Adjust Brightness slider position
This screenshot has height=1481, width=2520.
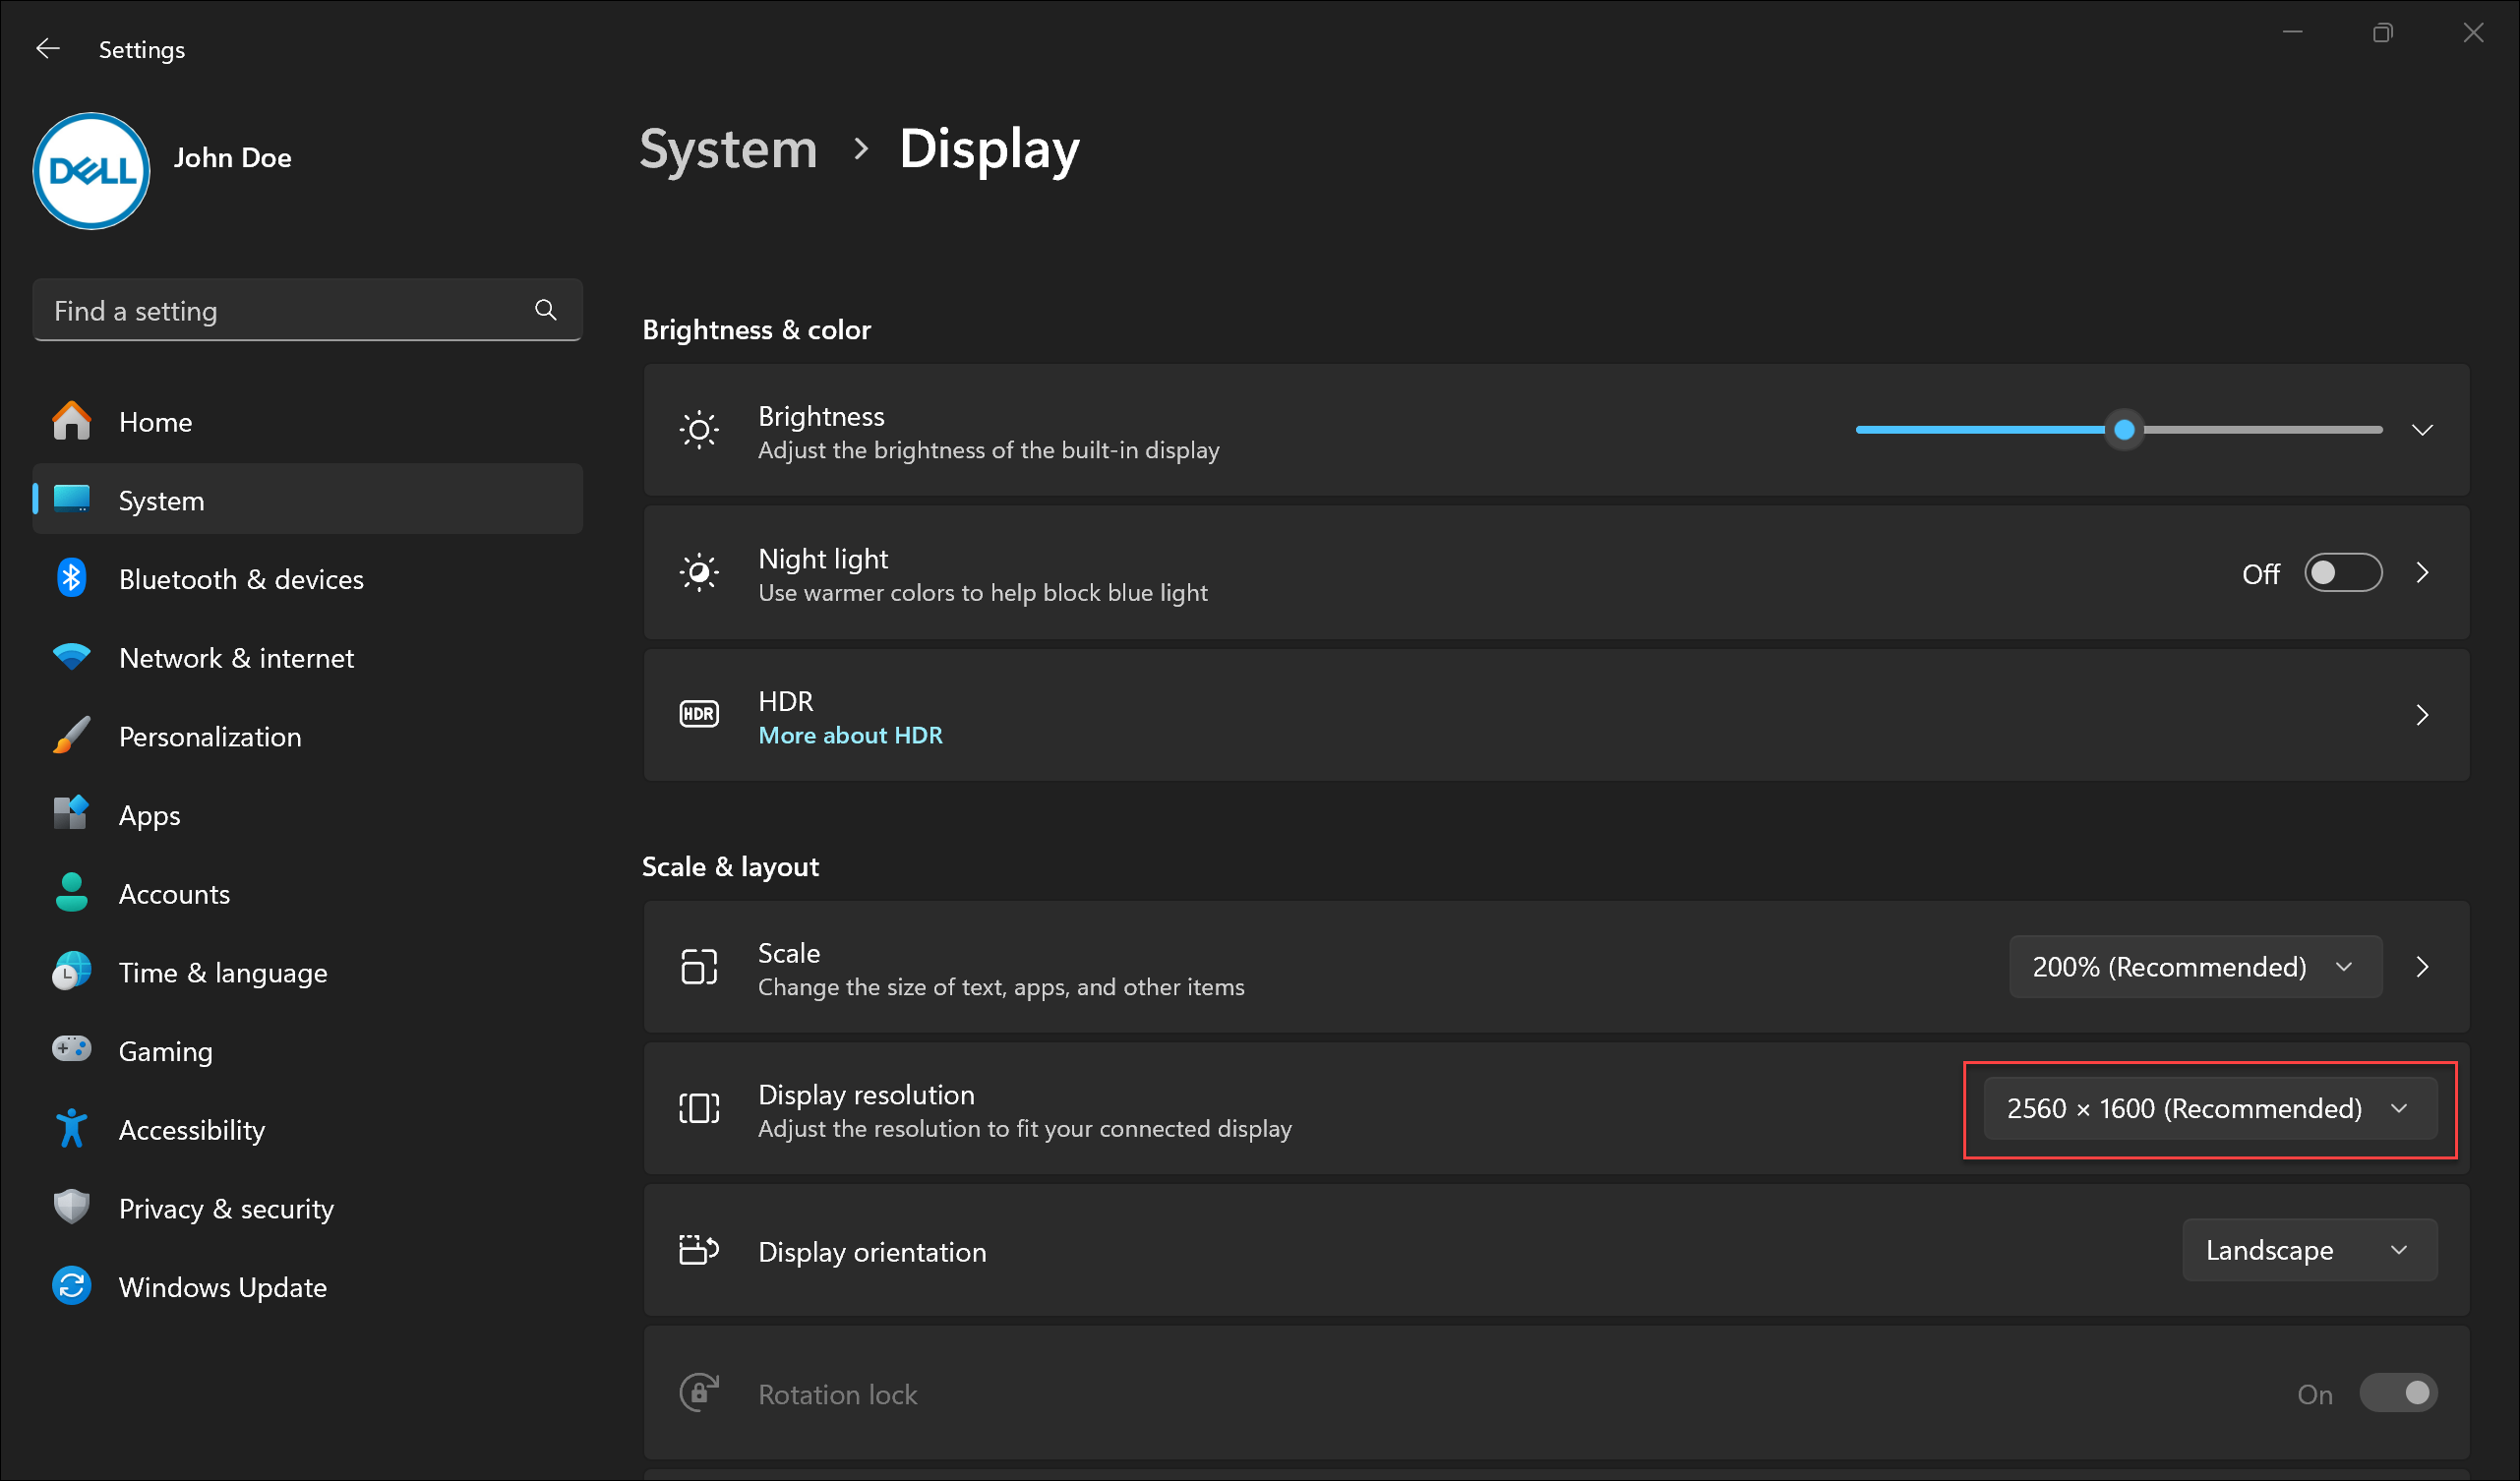[2124, 429]
